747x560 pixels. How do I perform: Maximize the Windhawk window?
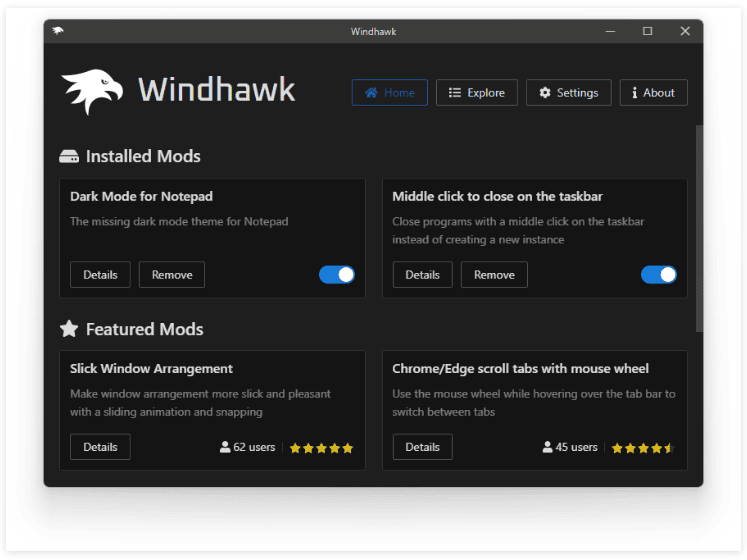[647, 31]
